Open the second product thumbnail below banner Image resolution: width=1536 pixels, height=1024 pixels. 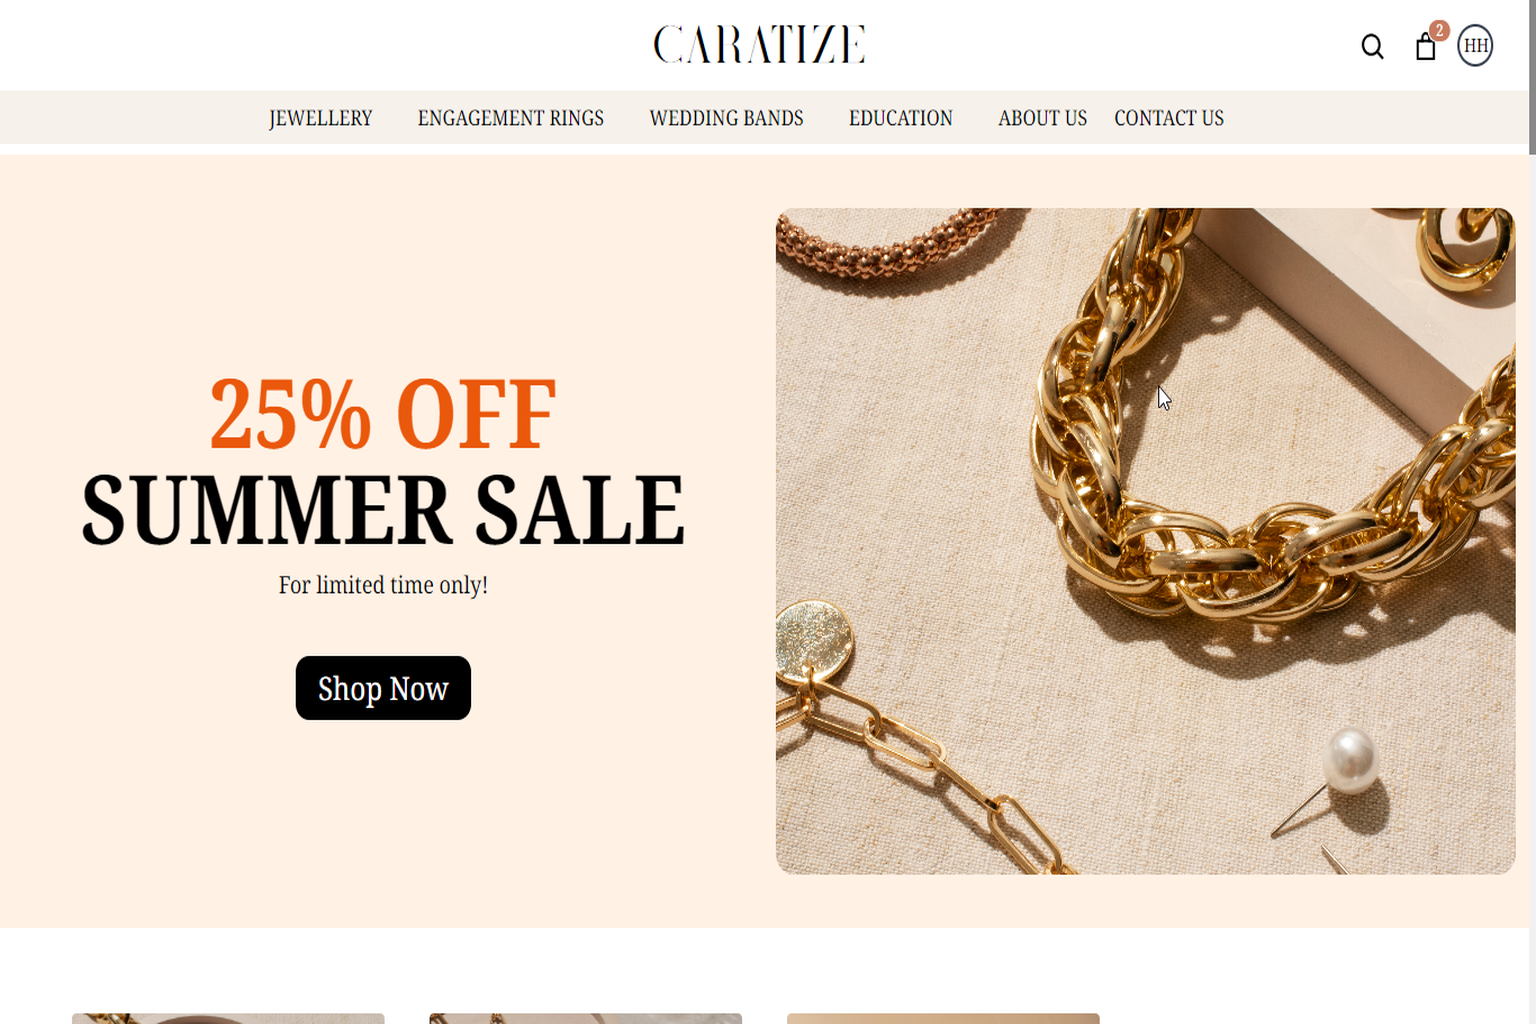tap(585, 1018)
